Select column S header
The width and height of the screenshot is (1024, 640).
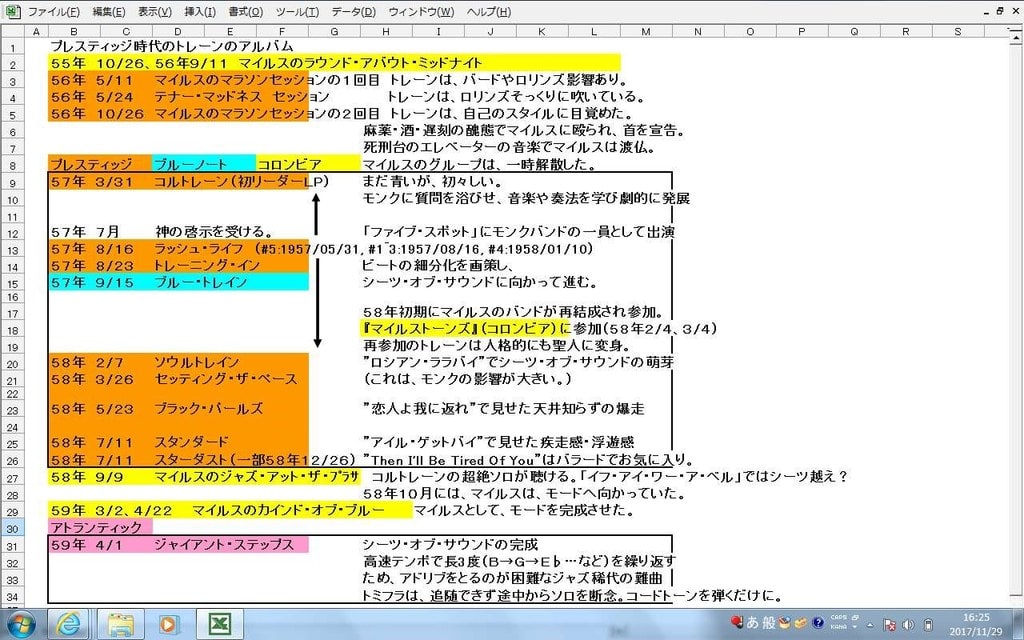pos(957,31)
